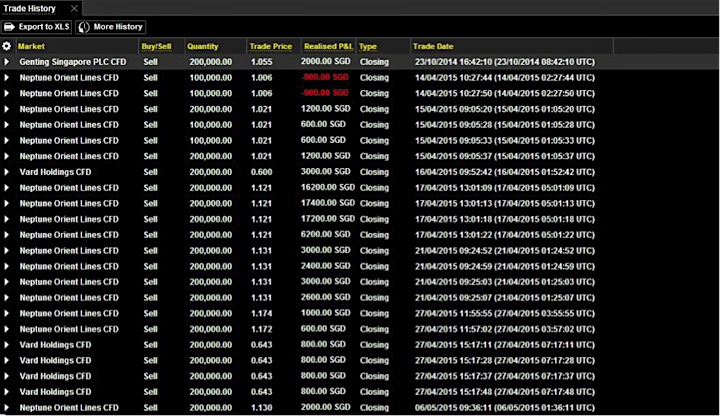The image size is (720, 416).
Task: Expand the Vard Holdings row dated 27/04/2015 15:17:37
Action: click(6, 376)
